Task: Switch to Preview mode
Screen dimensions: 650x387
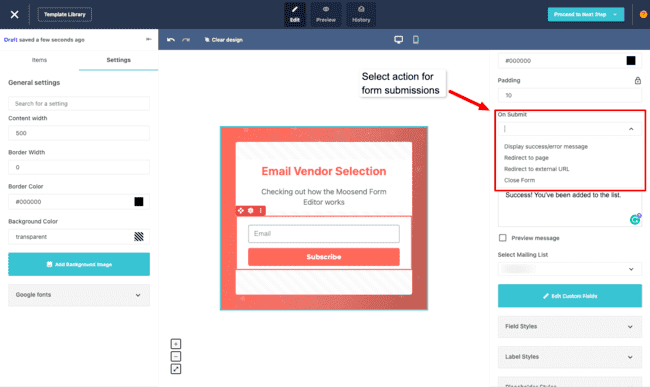Action: (x=326, y=15)
